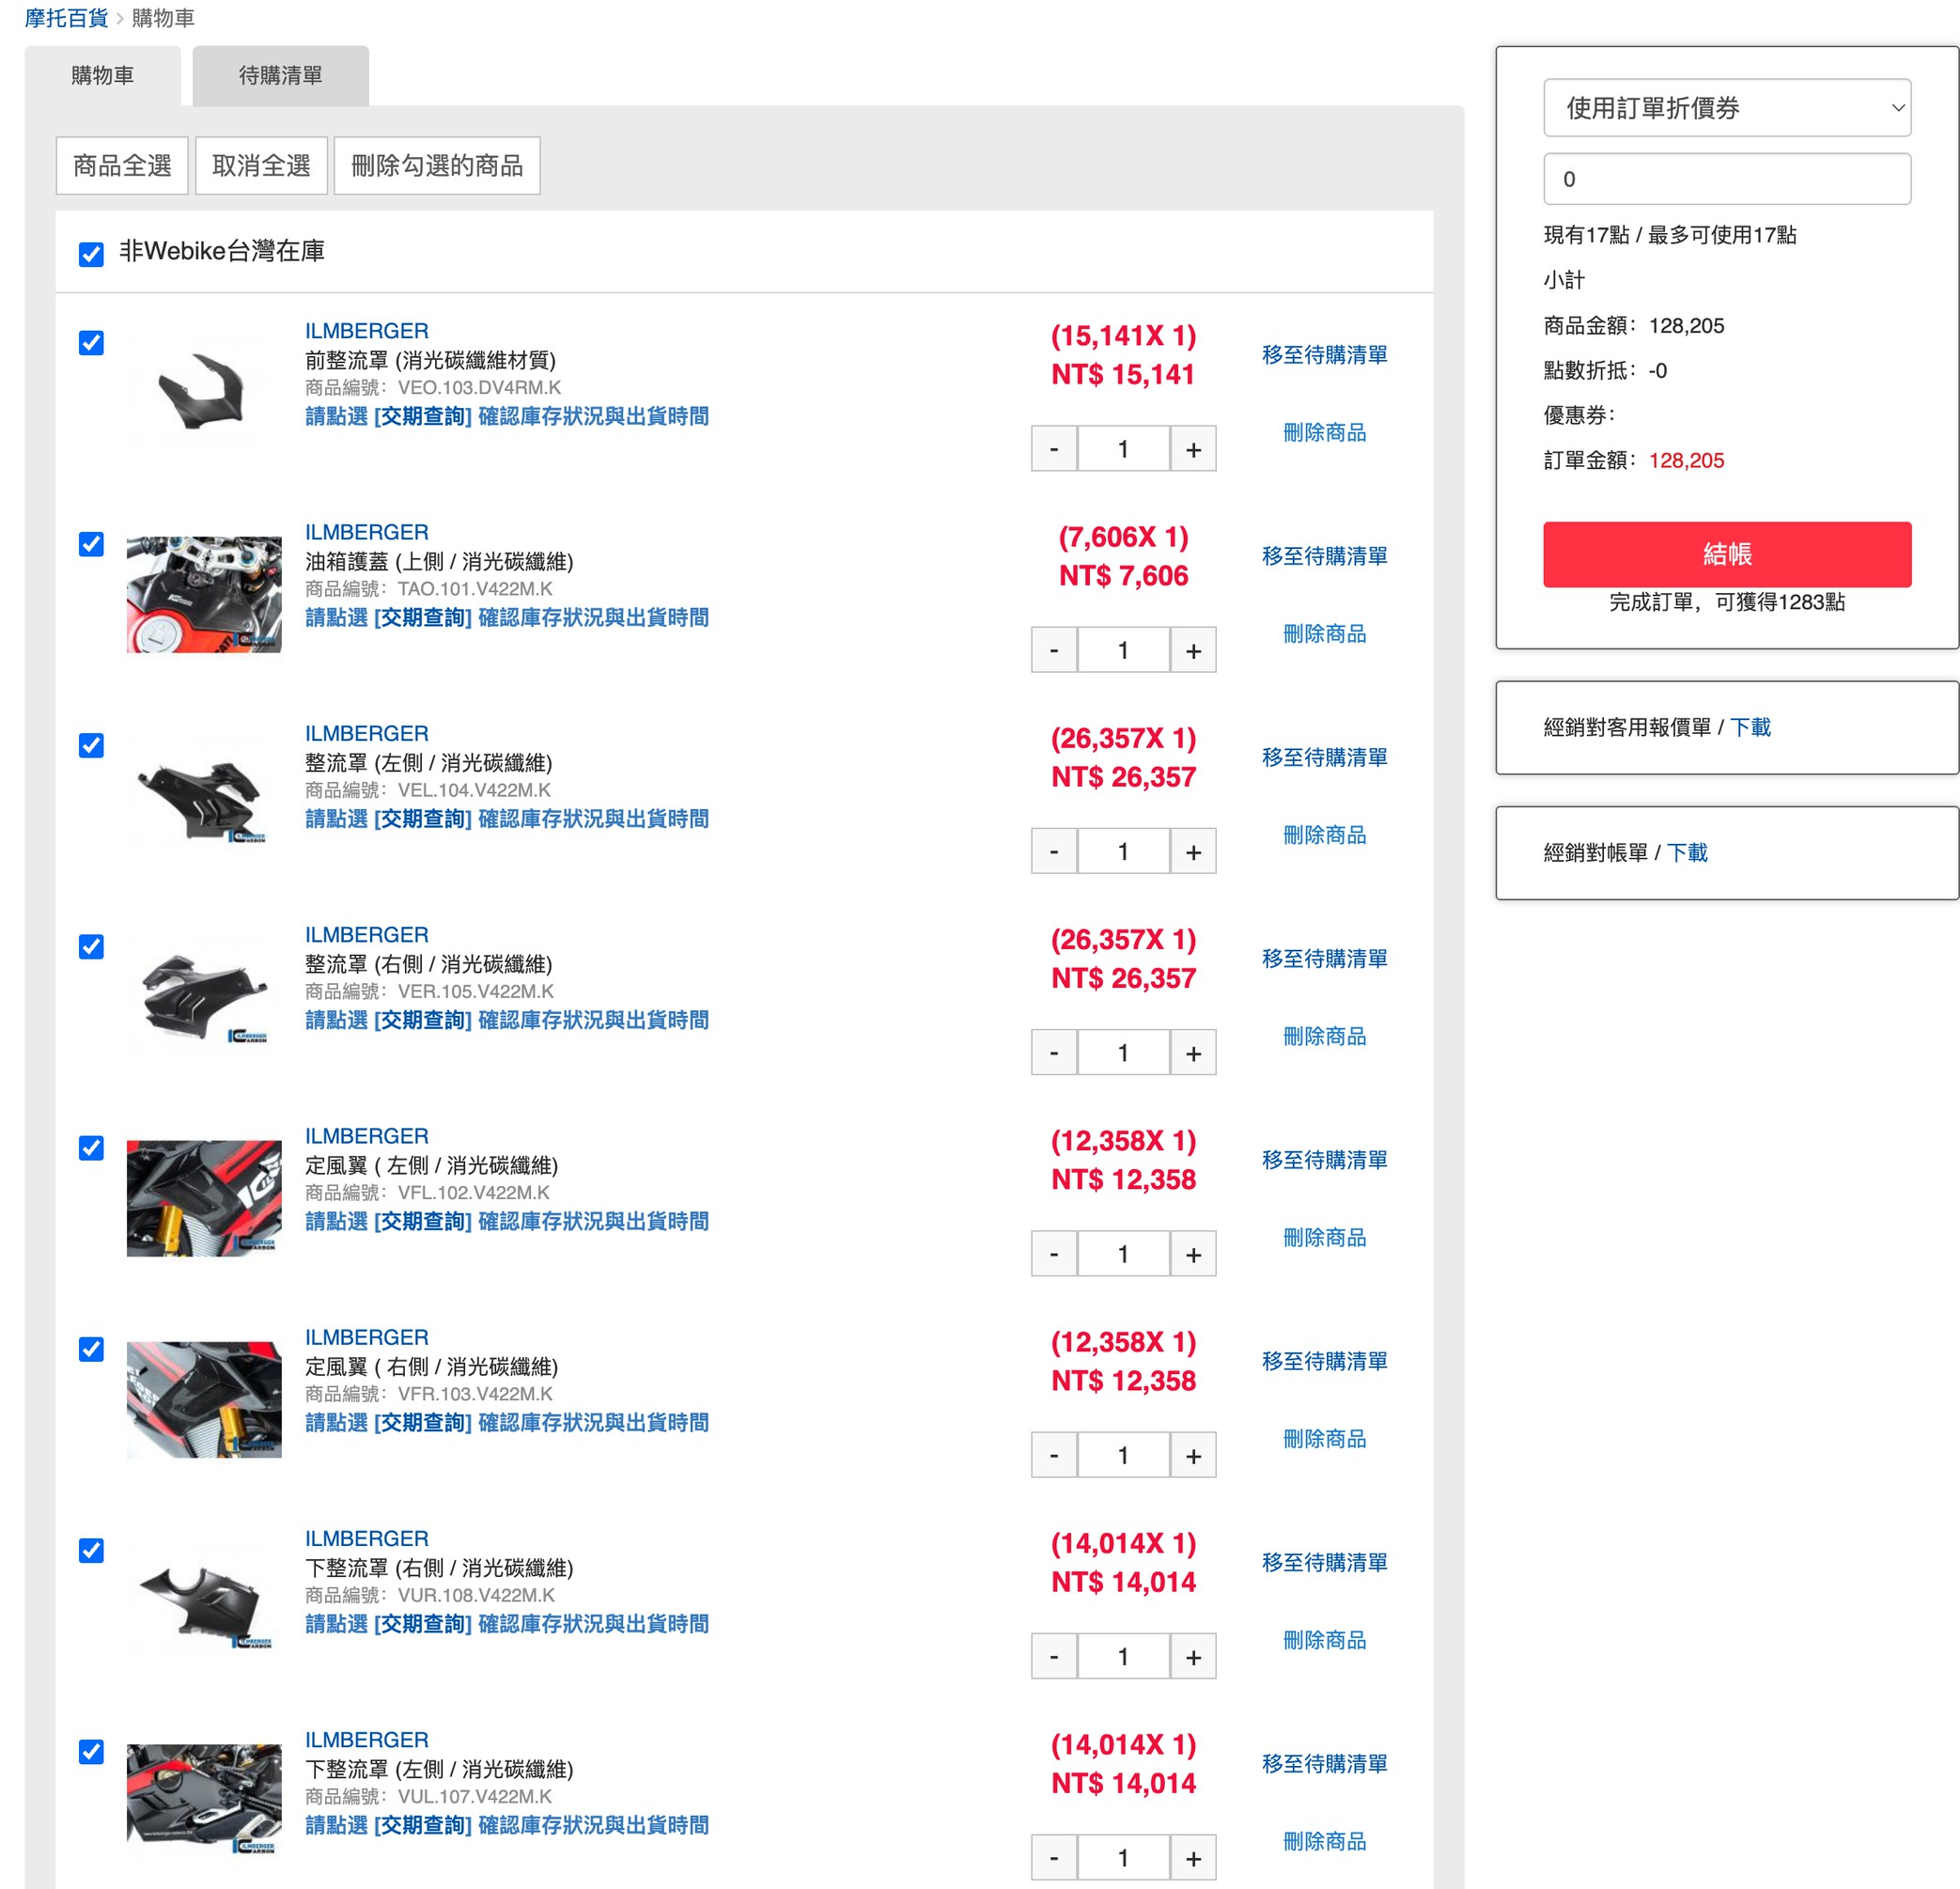The image size is (1960, 1889).
Task: Uncheck the 非Webike台灣在庫 group checkbox
Action: point(91,254)
